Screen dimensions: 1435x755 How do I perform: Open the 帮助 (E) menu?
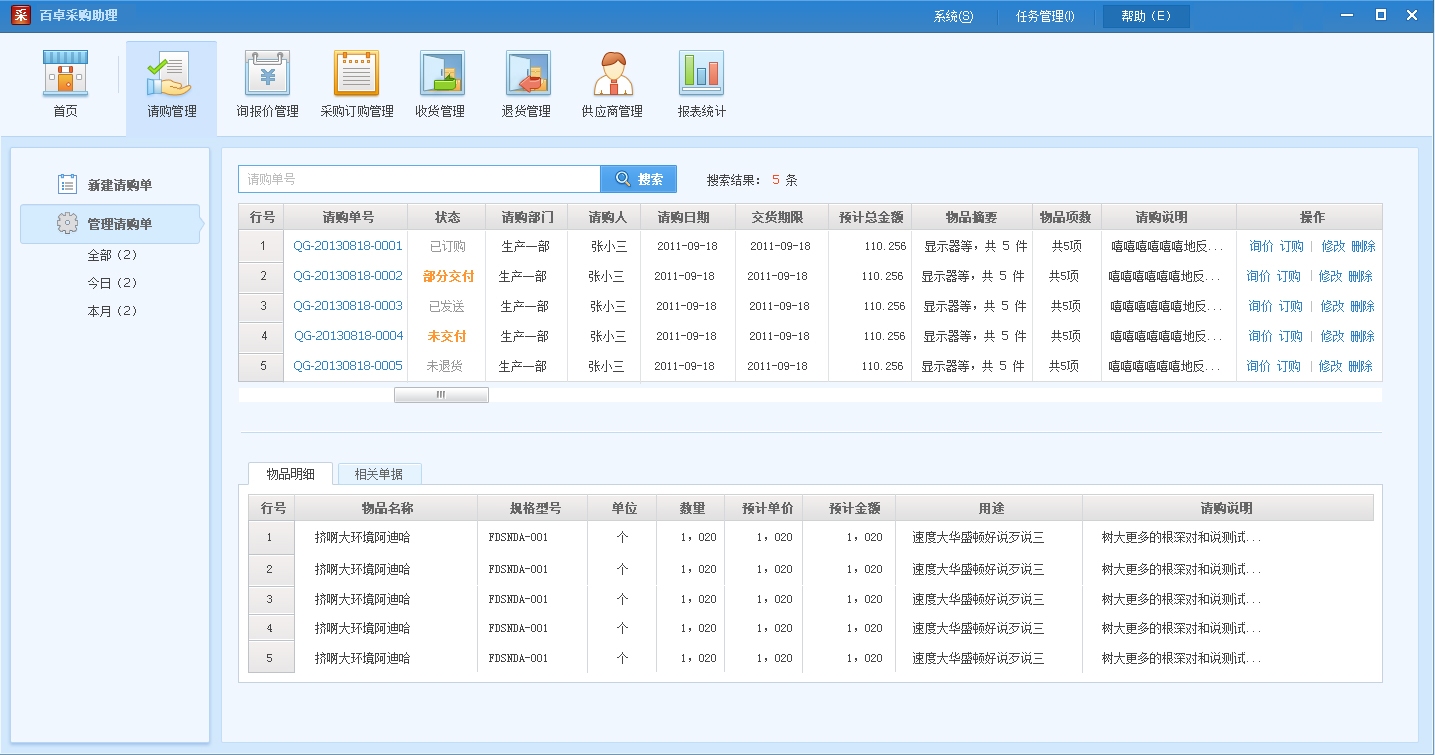tap(1146, 16)
